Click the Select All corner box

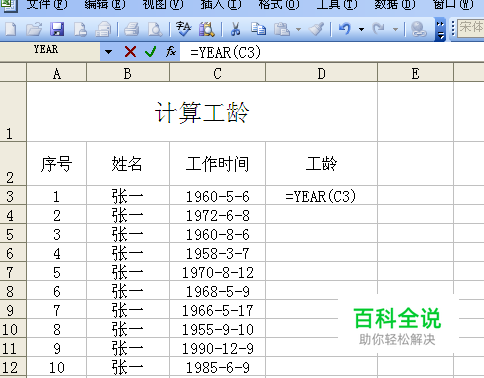point(13,73)
